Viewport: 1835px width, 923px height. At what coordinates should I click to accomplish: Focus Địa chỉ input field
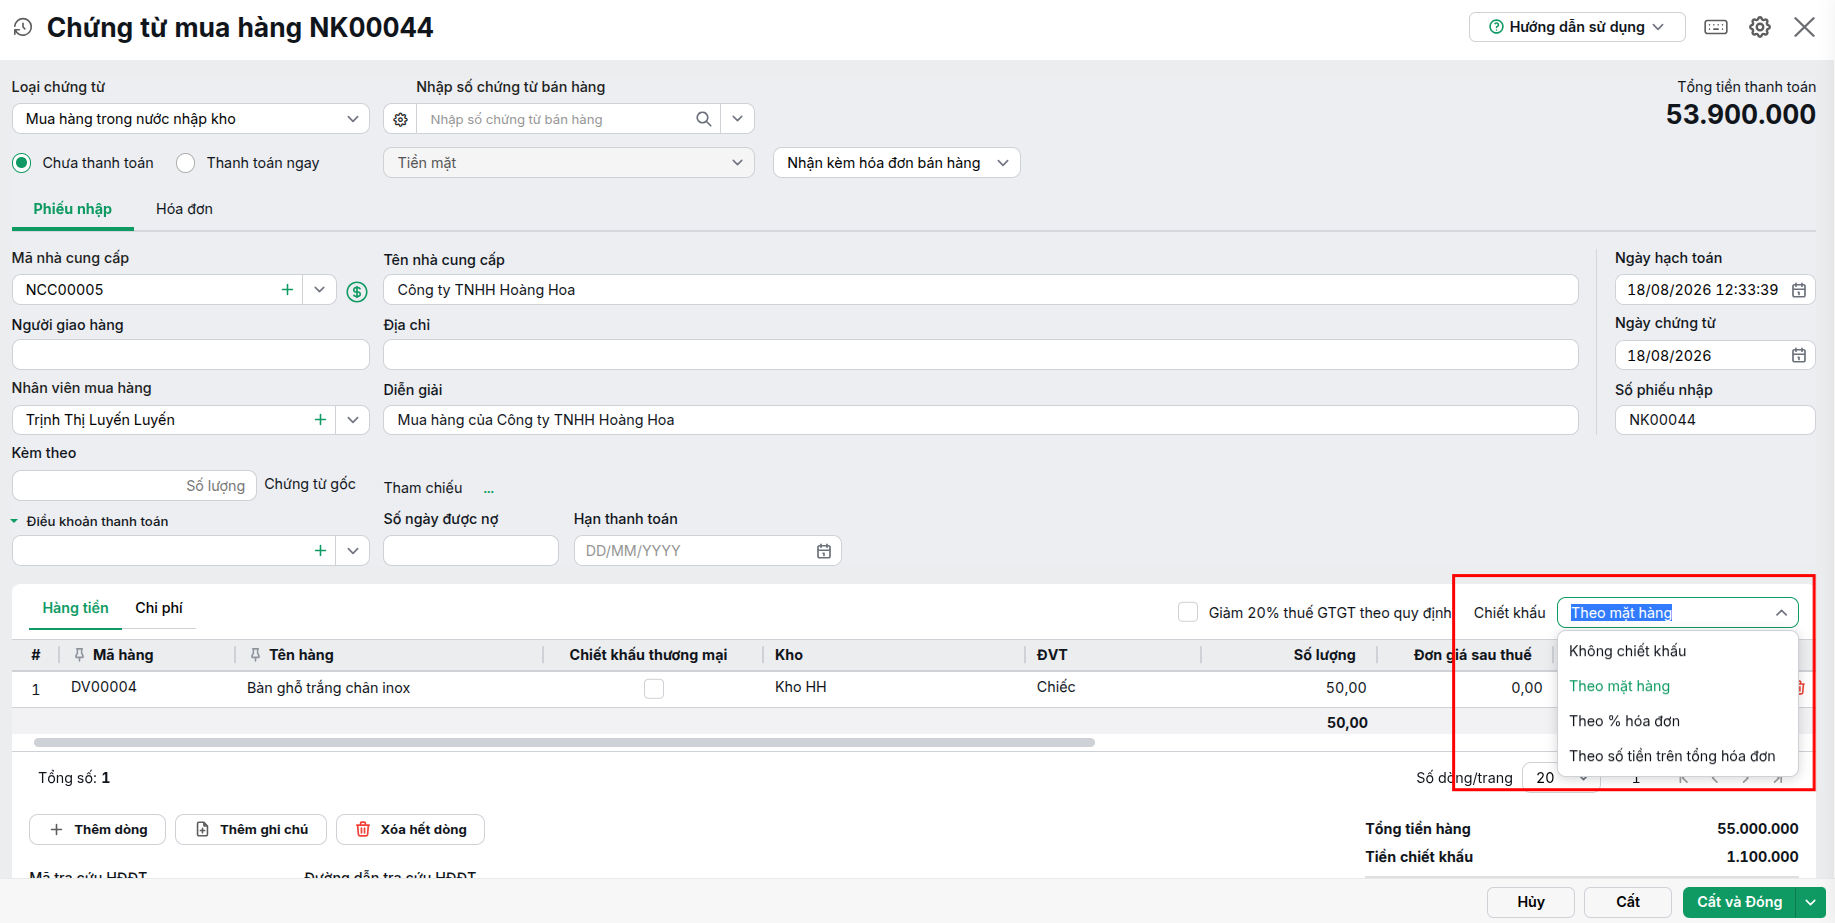tap(981, 355)
